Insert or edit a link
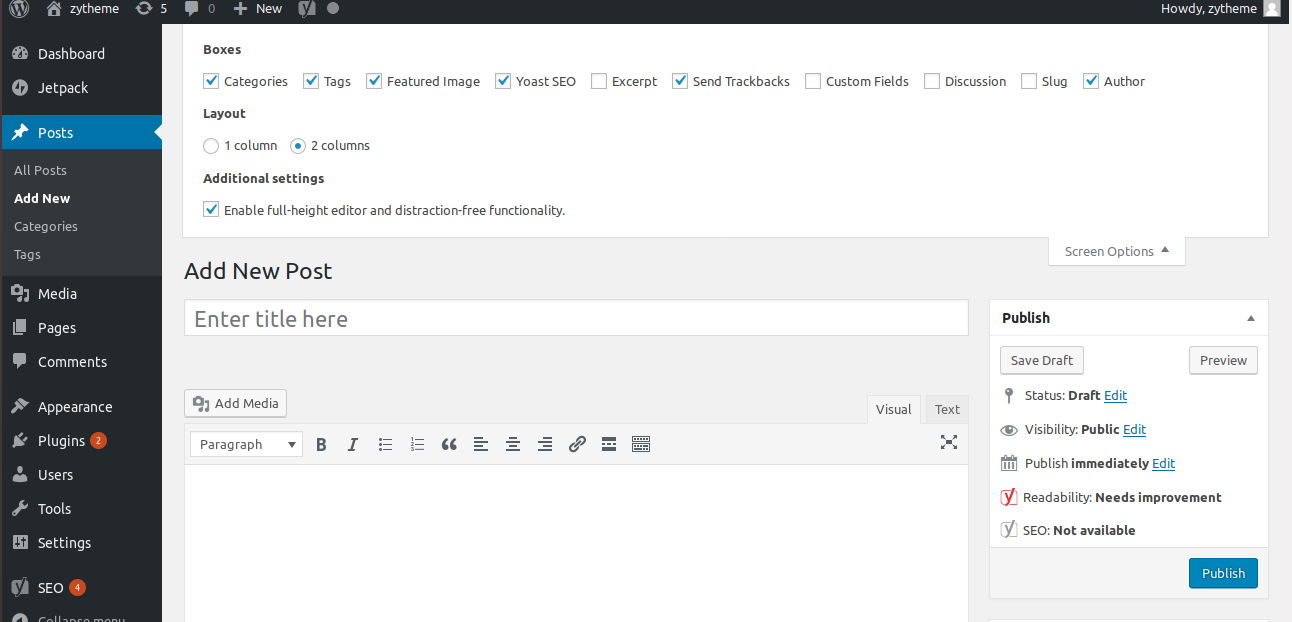This screenshot has width=1292, height=622. click(x=577, y=445)
